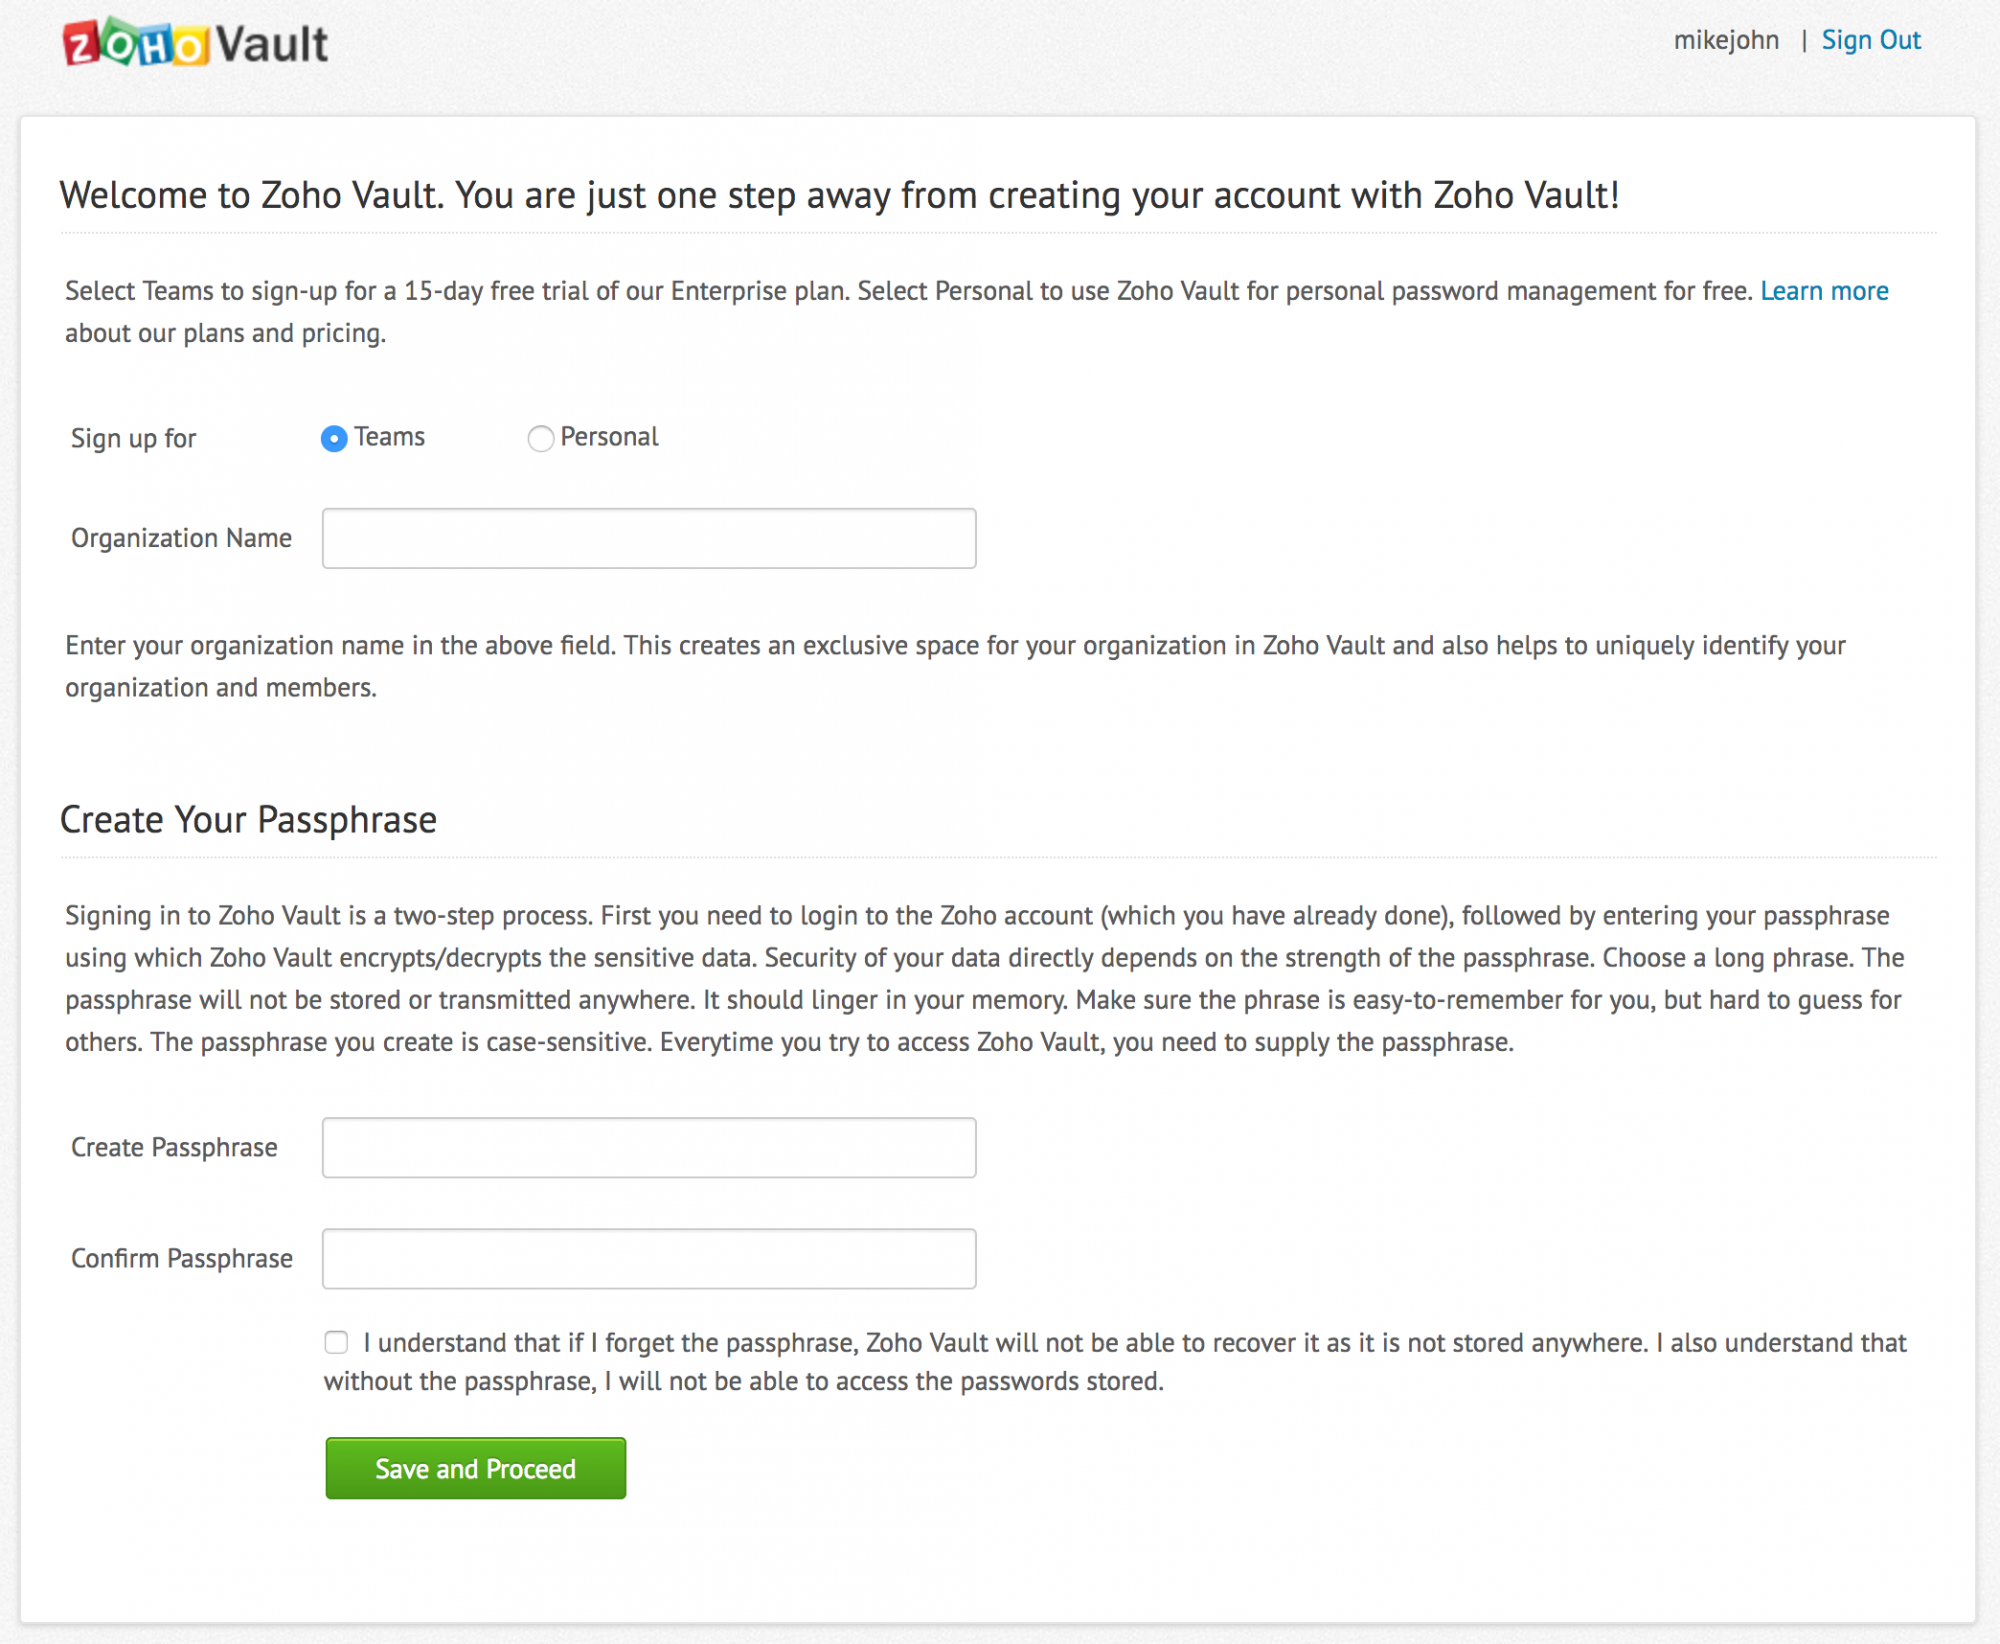Click the Organization Name label
Viewport: 2000px width, 1644px height.
click(181, 538)
